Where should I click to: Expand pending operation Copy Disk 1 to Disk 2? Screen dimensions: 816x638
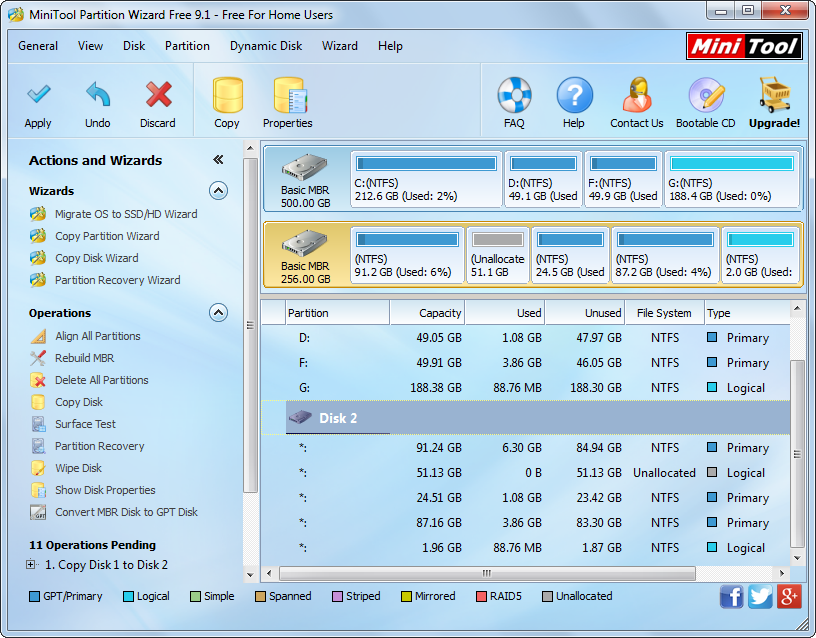[31, 564]
